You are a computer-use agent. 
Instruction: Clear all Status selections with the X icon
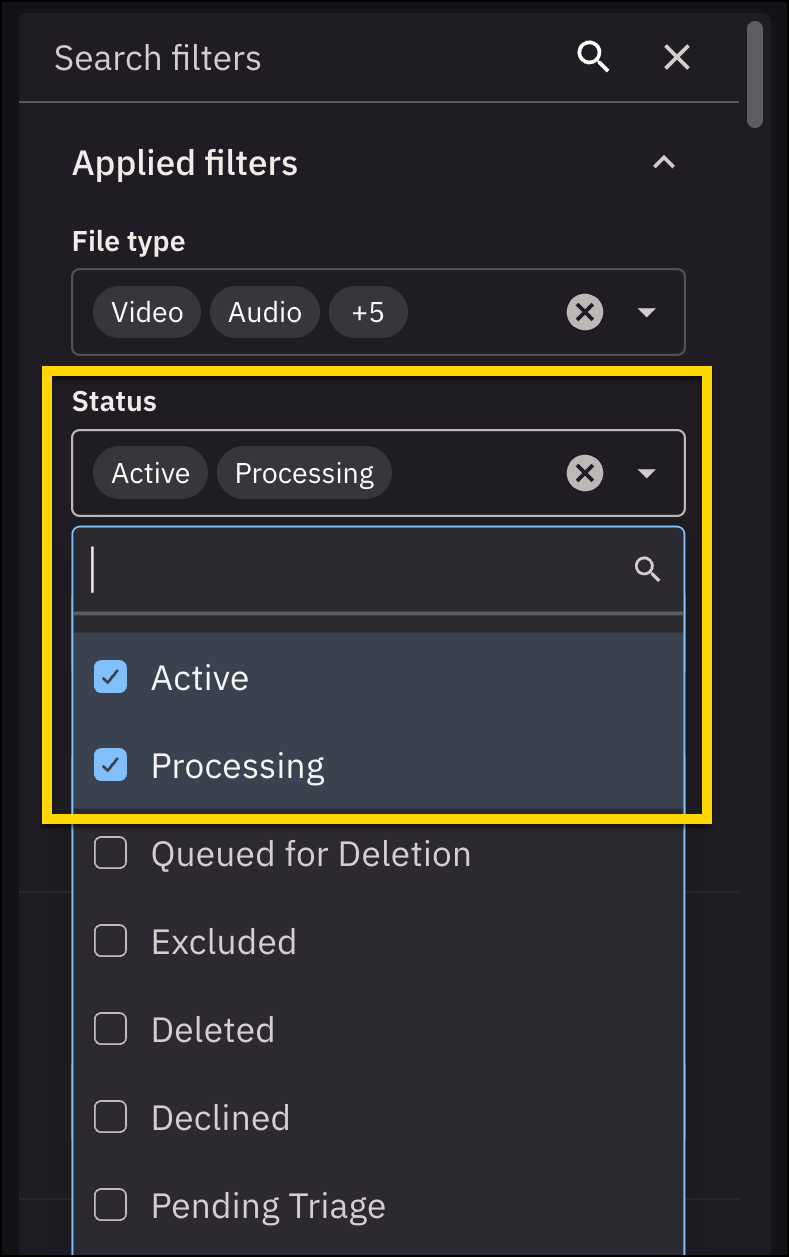(584, 472)
